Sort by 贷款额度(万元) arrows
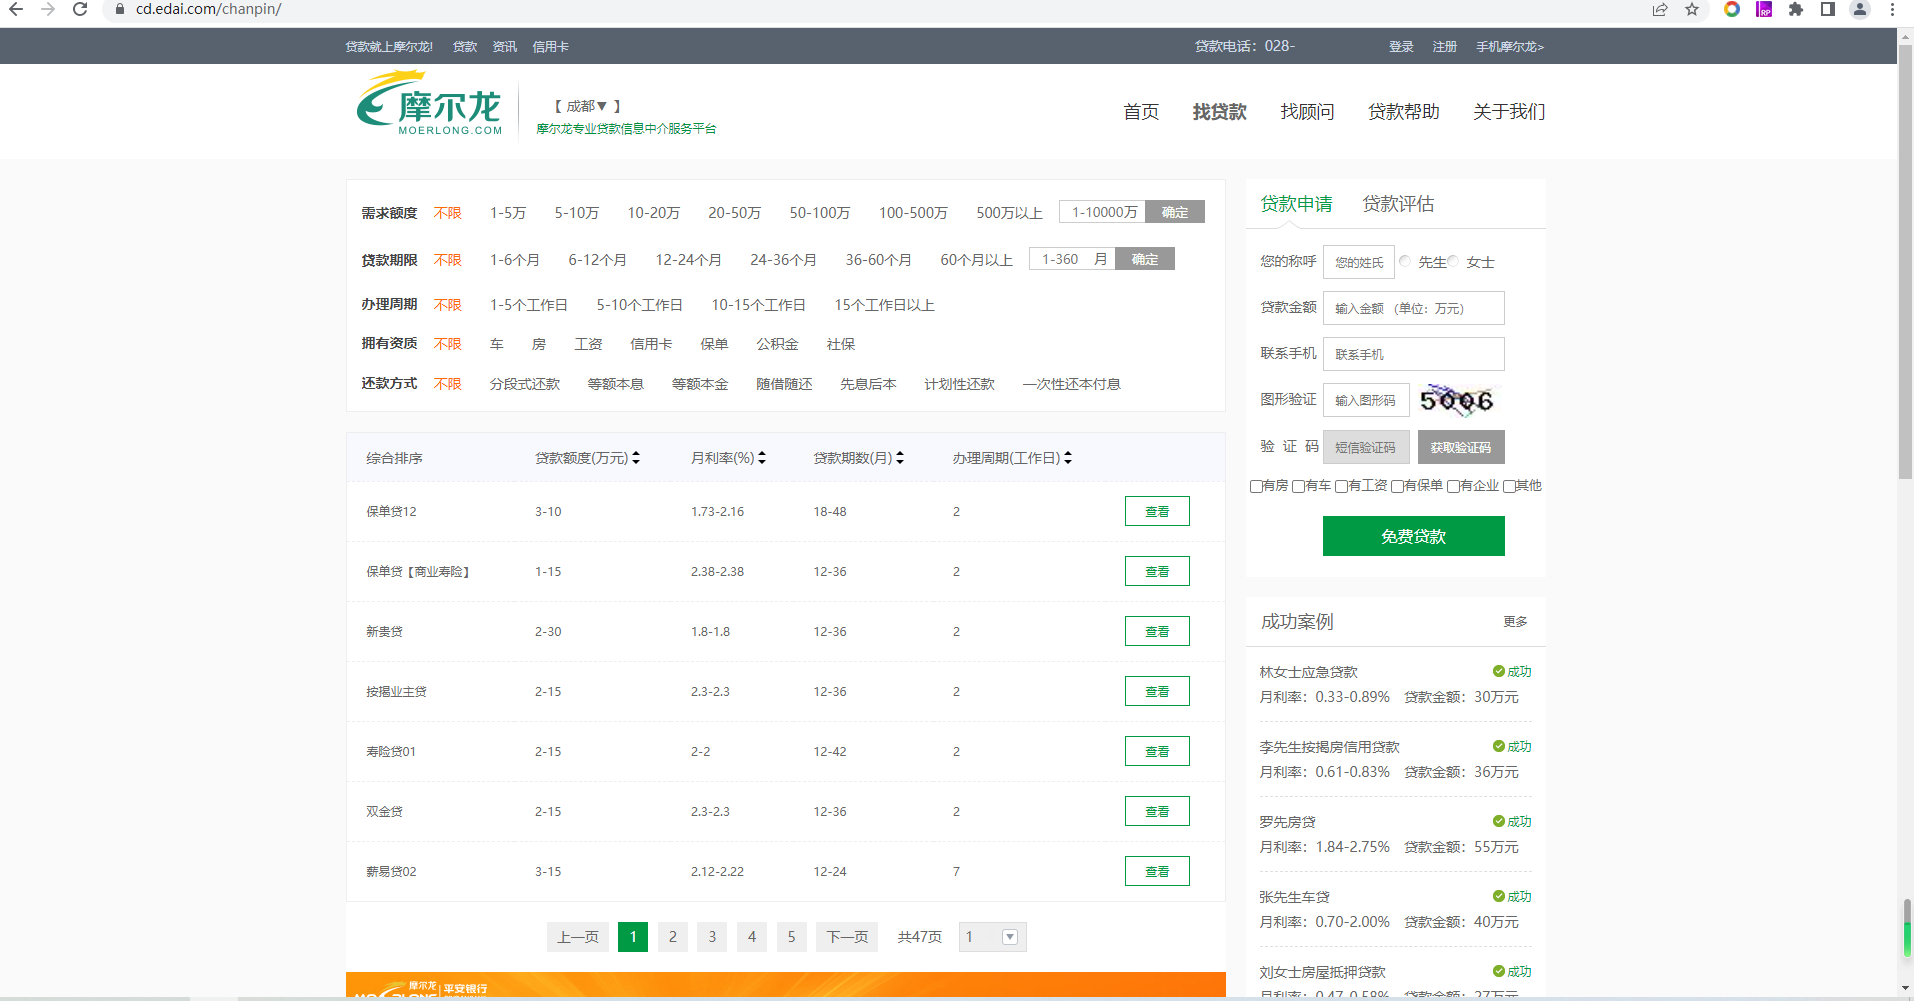1914x1001 pixels. (636, 458)
